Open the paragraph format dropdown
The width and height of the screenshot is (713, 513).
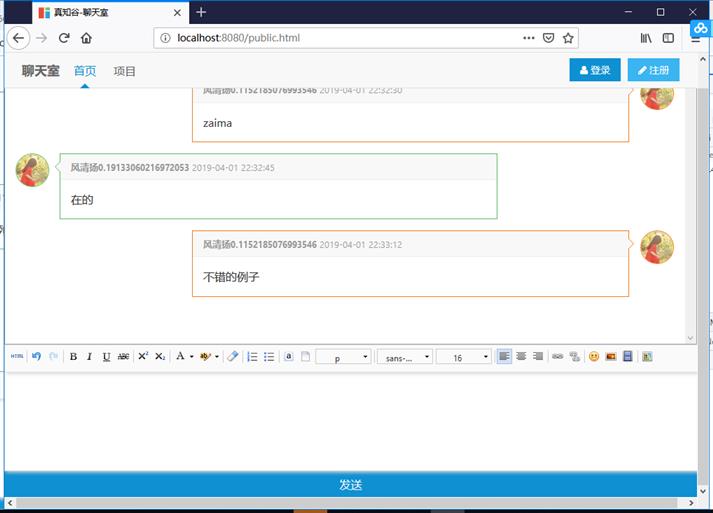coord(343,356)
